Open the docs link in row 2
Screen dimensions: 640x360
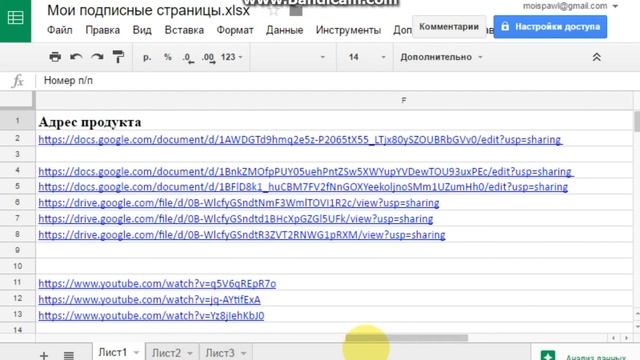pos(300,140)
